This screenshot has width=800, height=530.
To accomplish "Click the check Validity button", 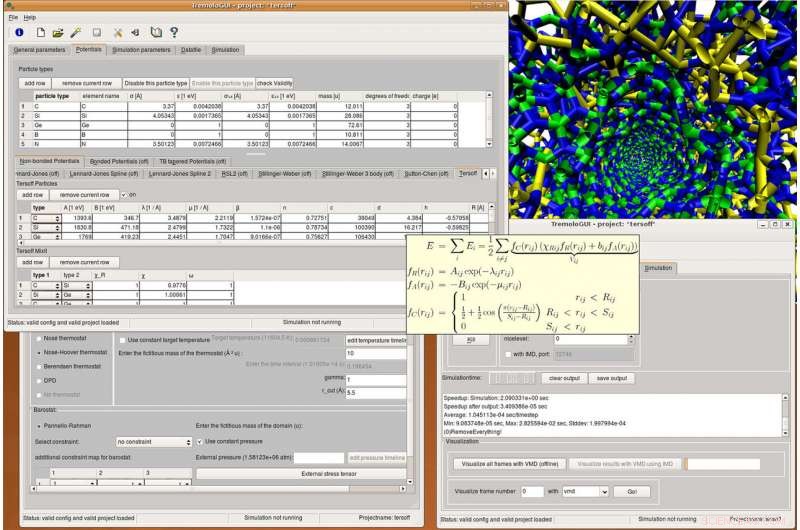I will [x=275, y=82].
